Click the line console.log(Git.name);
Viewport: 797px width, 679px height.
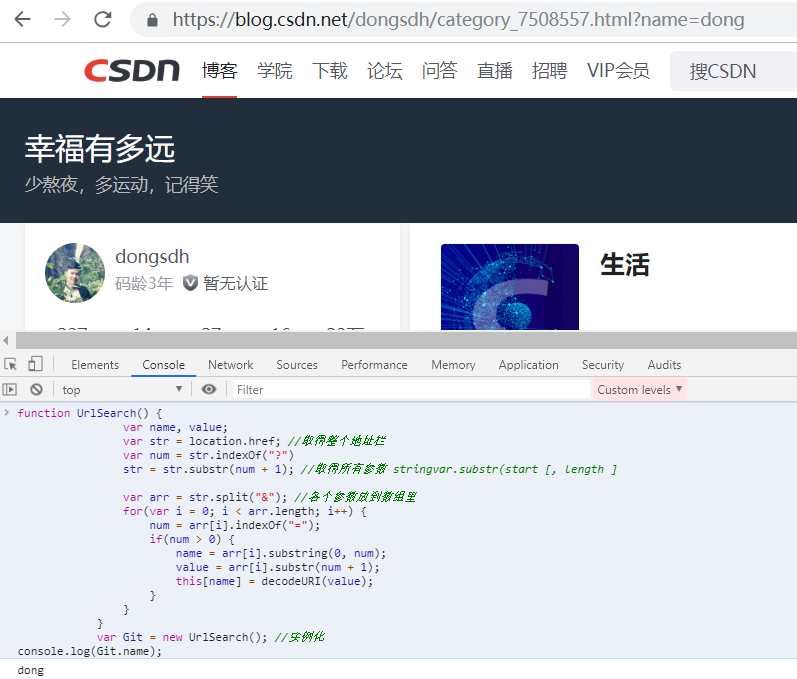89,651
